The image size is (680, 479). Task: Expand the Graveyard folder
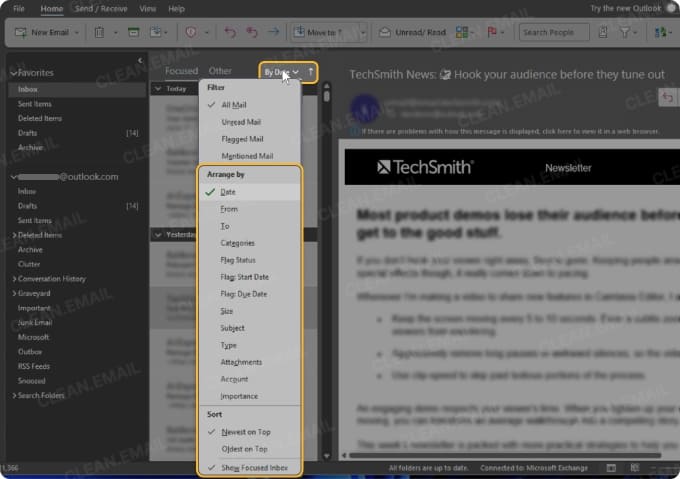[14, 293]
